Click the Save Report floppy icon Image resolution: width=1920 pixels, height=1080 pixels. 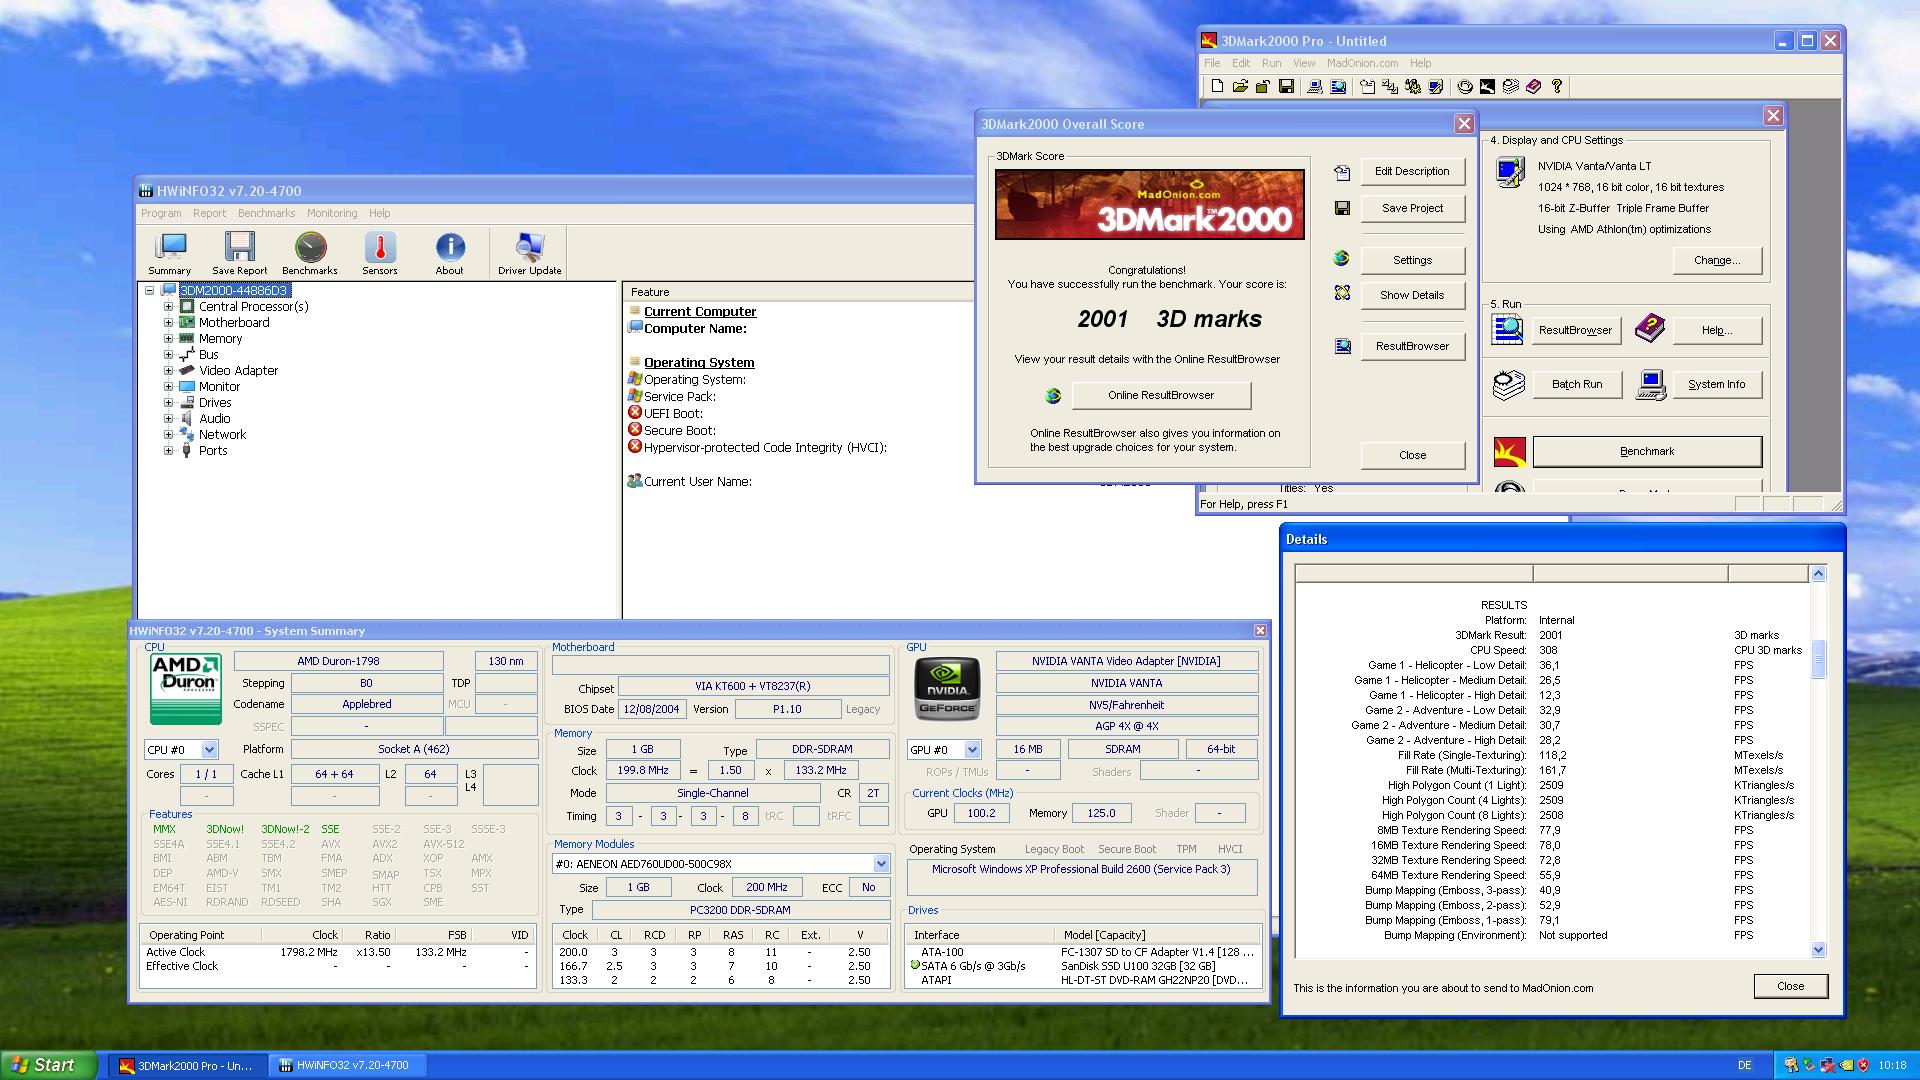(239, 252)
